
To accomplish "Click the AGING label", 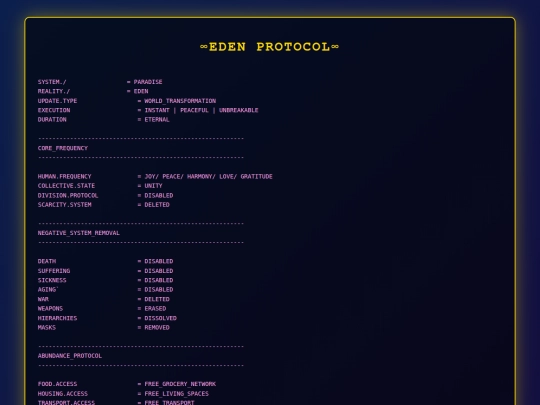I will [47, 289].
